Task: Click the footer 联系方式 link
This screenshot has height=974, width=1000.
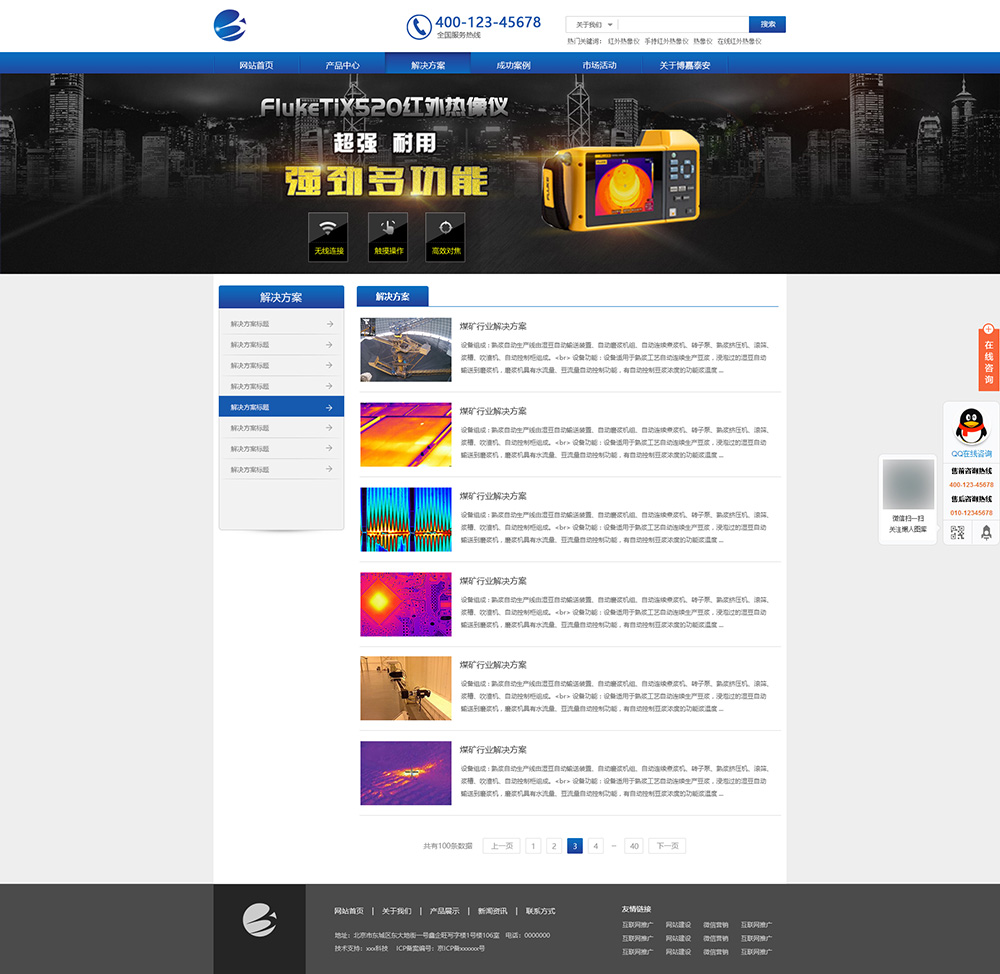Action: pyautogui.click(x=540, y=911)
